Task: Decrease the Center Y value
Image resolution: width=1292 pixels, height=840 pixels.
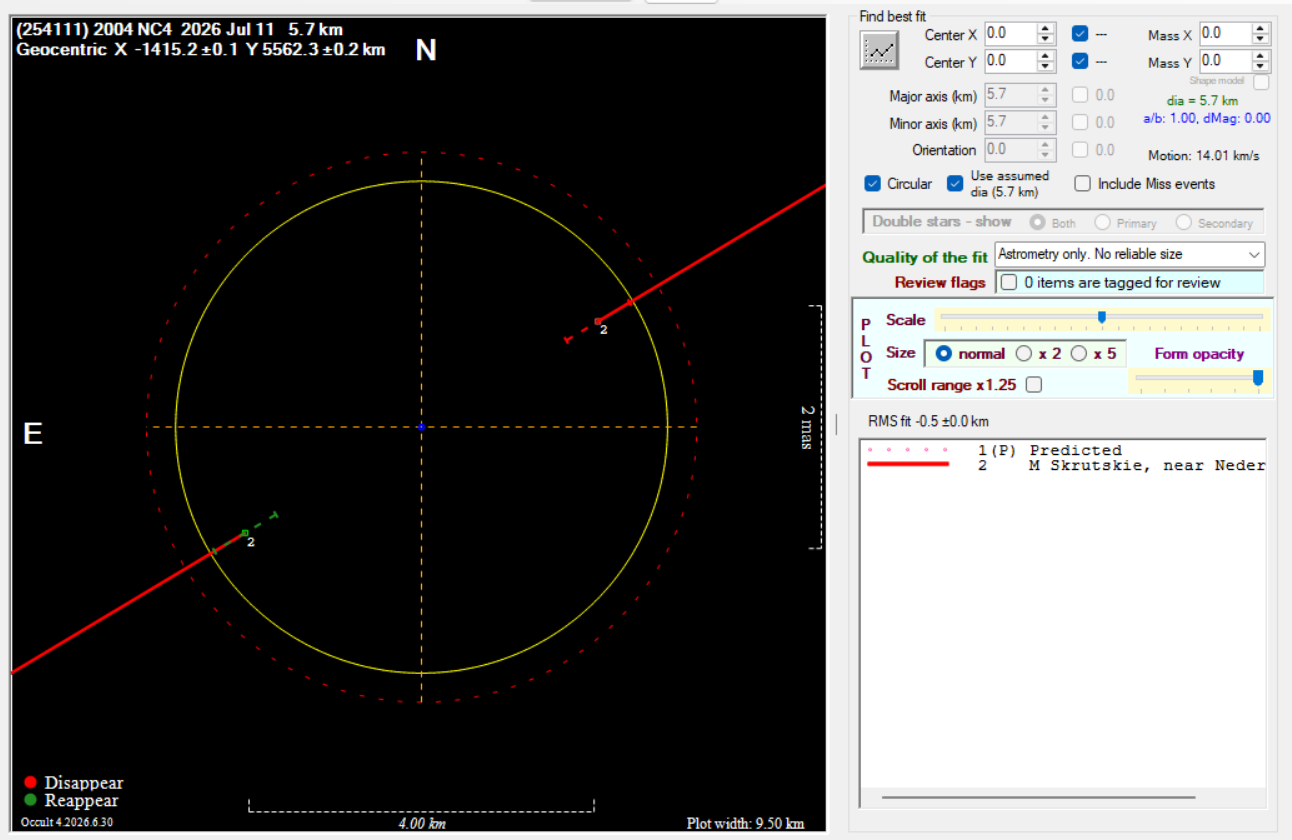Action: 1046,67
